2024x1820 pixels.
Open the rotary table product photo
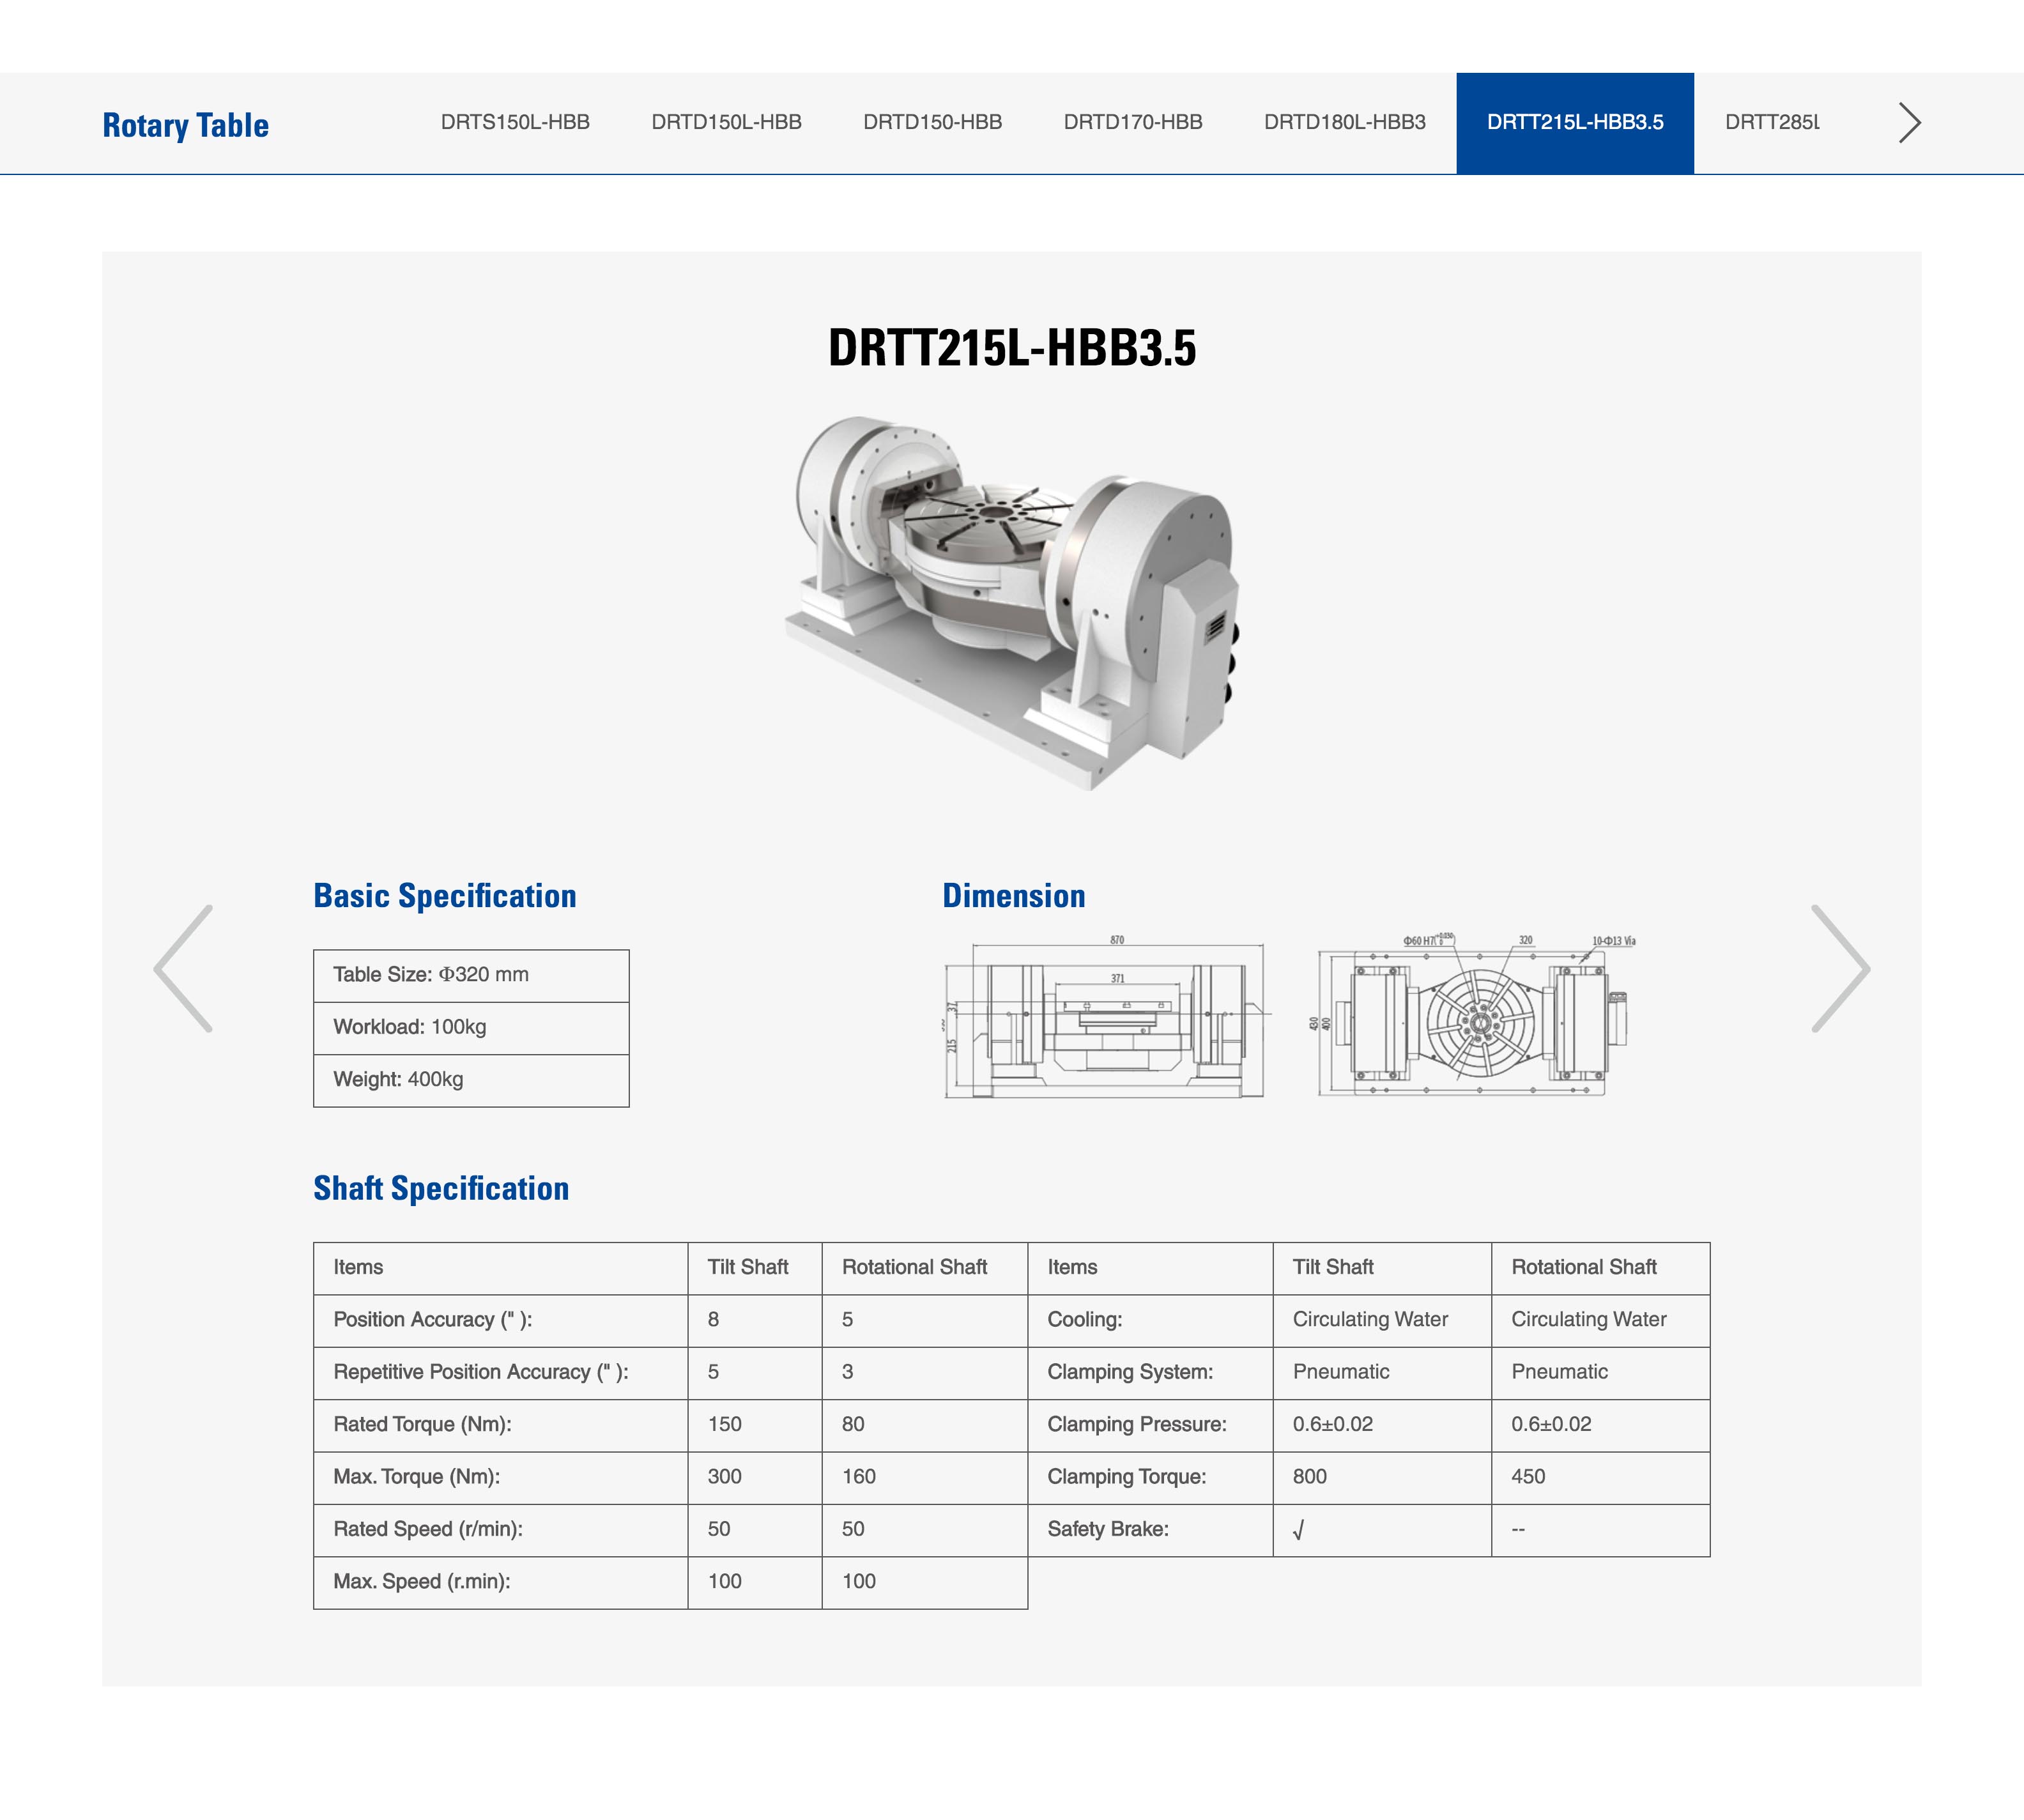(1011, 603)
